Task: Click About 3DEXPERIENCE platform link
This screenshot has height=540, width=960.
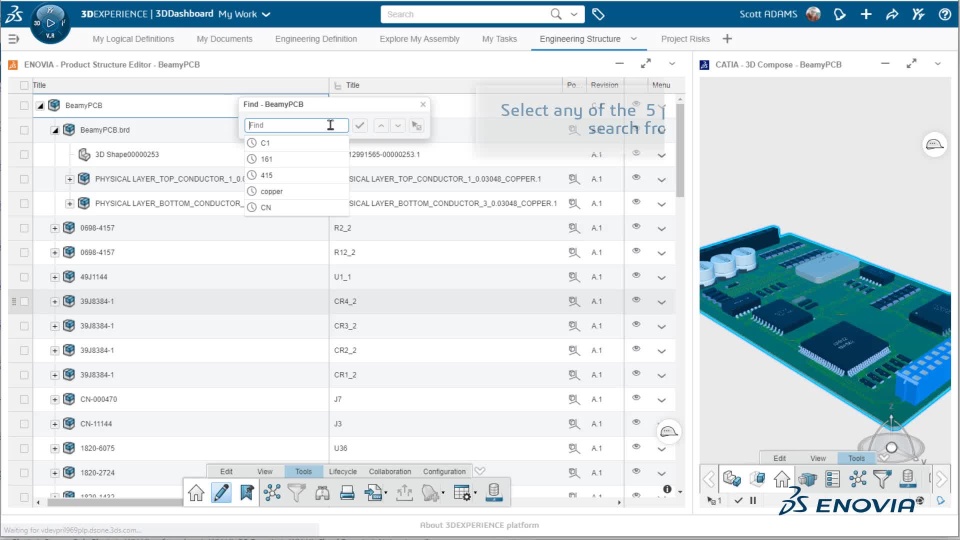Action: point(479,525)
